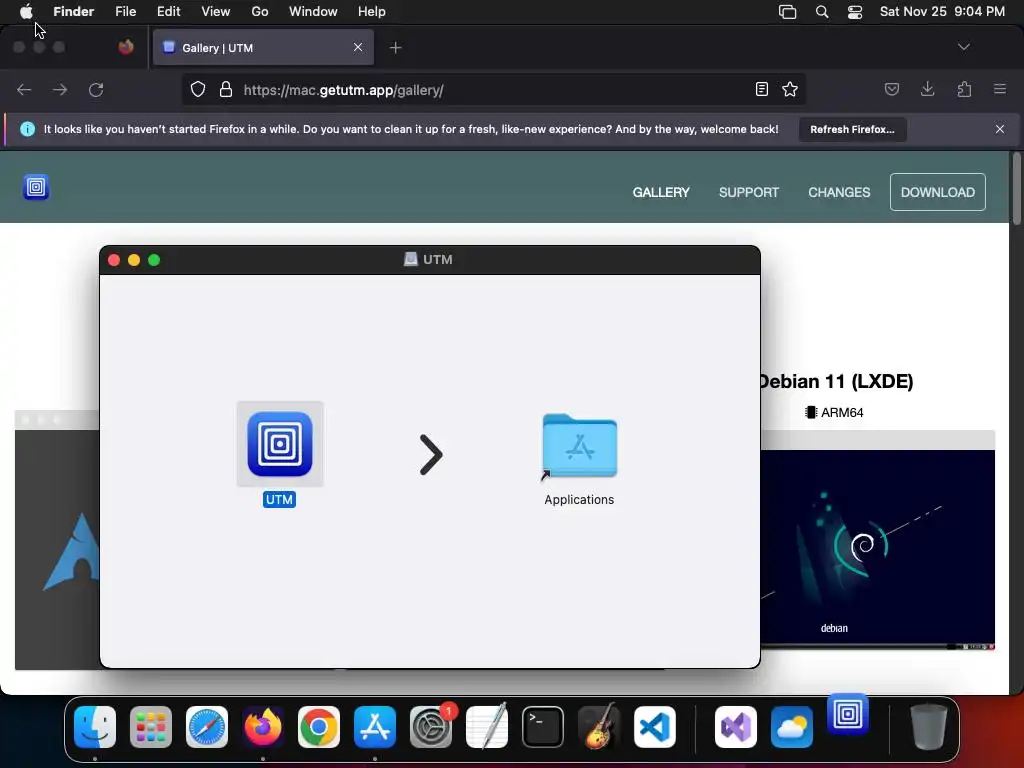The image size is (1024, 768).
Task: Select the UTM app icon in installer window
Action: point(280,444)
